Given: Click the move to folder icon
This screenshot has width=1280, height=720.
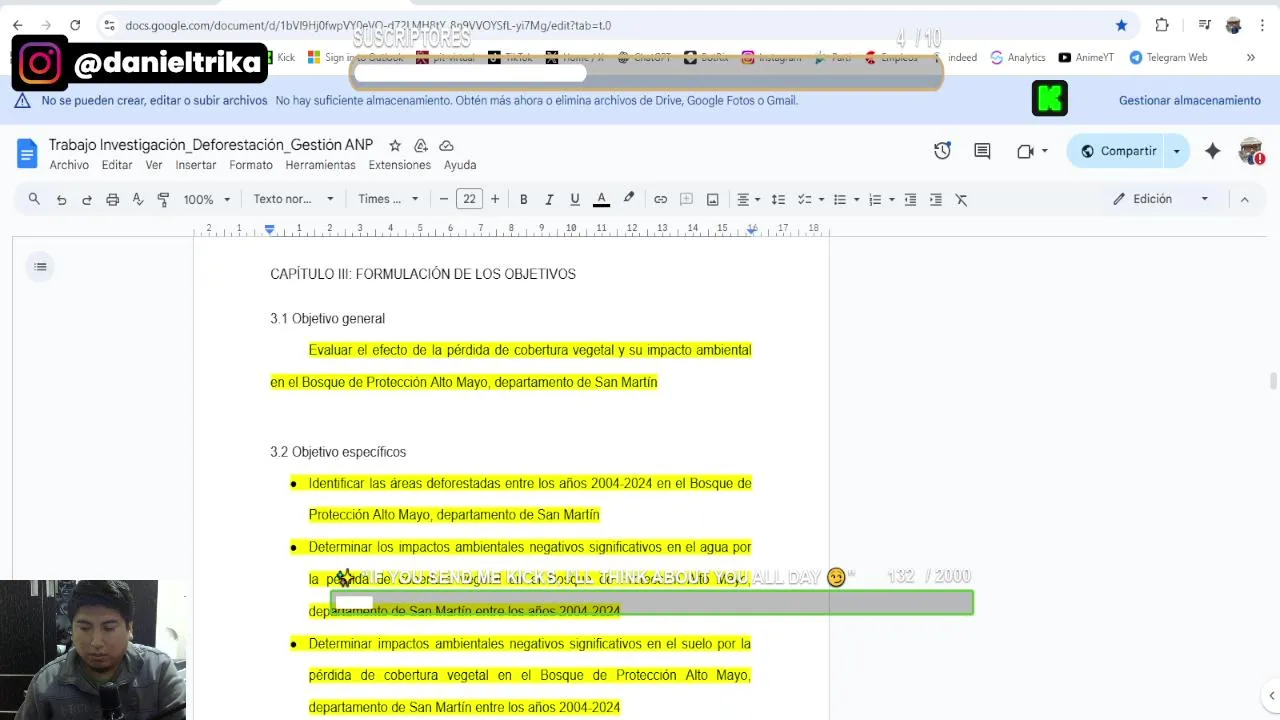Looking at the screenshot, I should coord(421,145).
